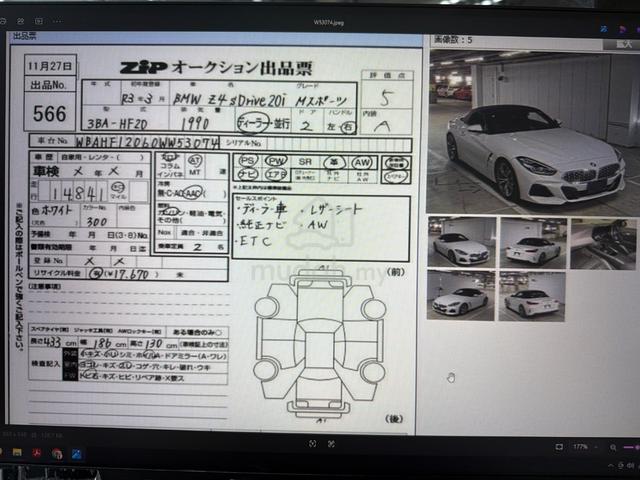The height and width of the screenshot is (480, 640).
Task: Click the model code 3BA-HF20
Action: point(117,123)
